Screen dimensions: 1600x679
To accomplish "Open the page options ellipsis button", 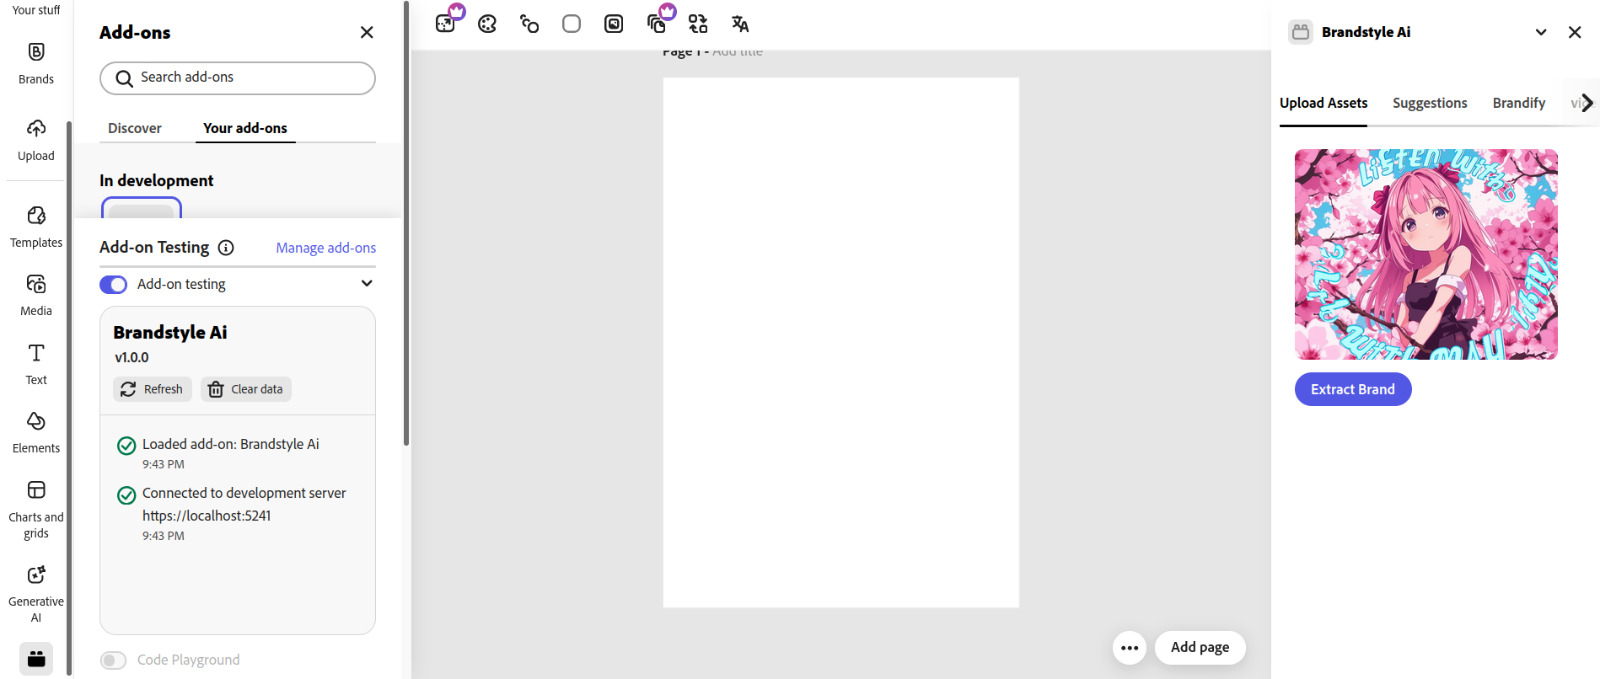I will tap(1130, 648).
